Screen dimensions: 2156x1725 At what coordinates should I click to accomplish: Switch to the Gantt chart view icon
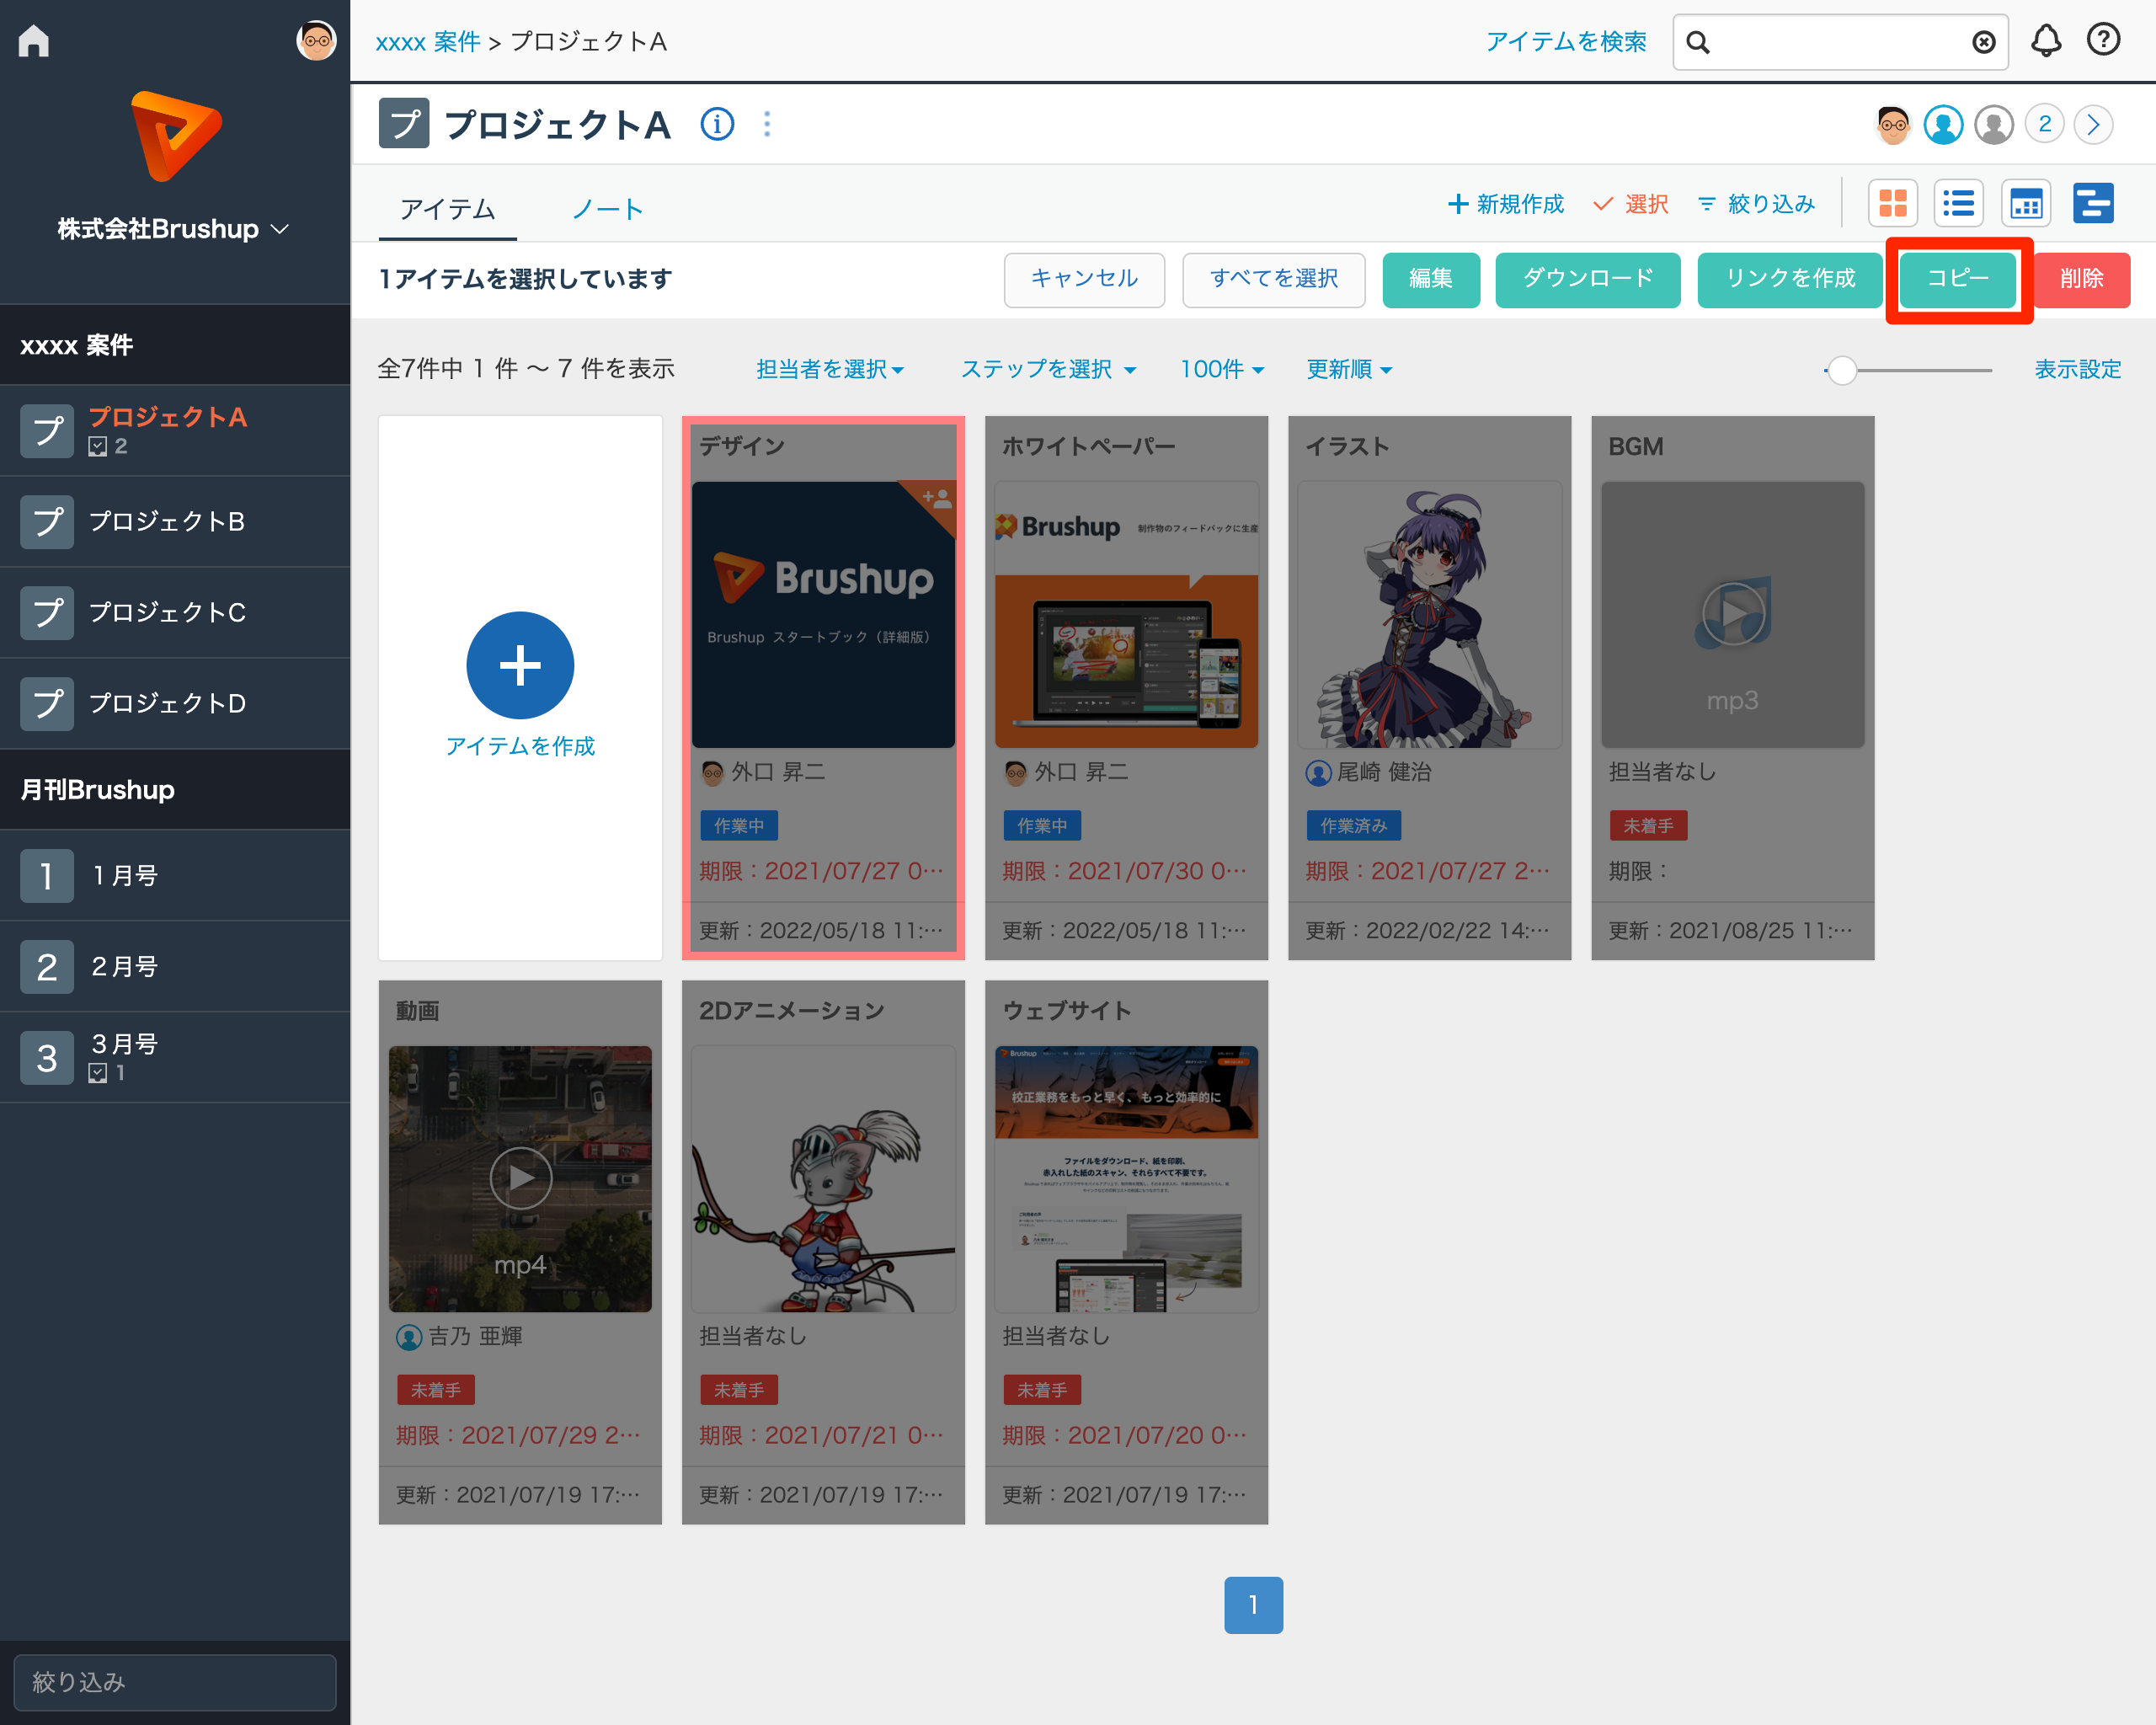pos(2092,204)
